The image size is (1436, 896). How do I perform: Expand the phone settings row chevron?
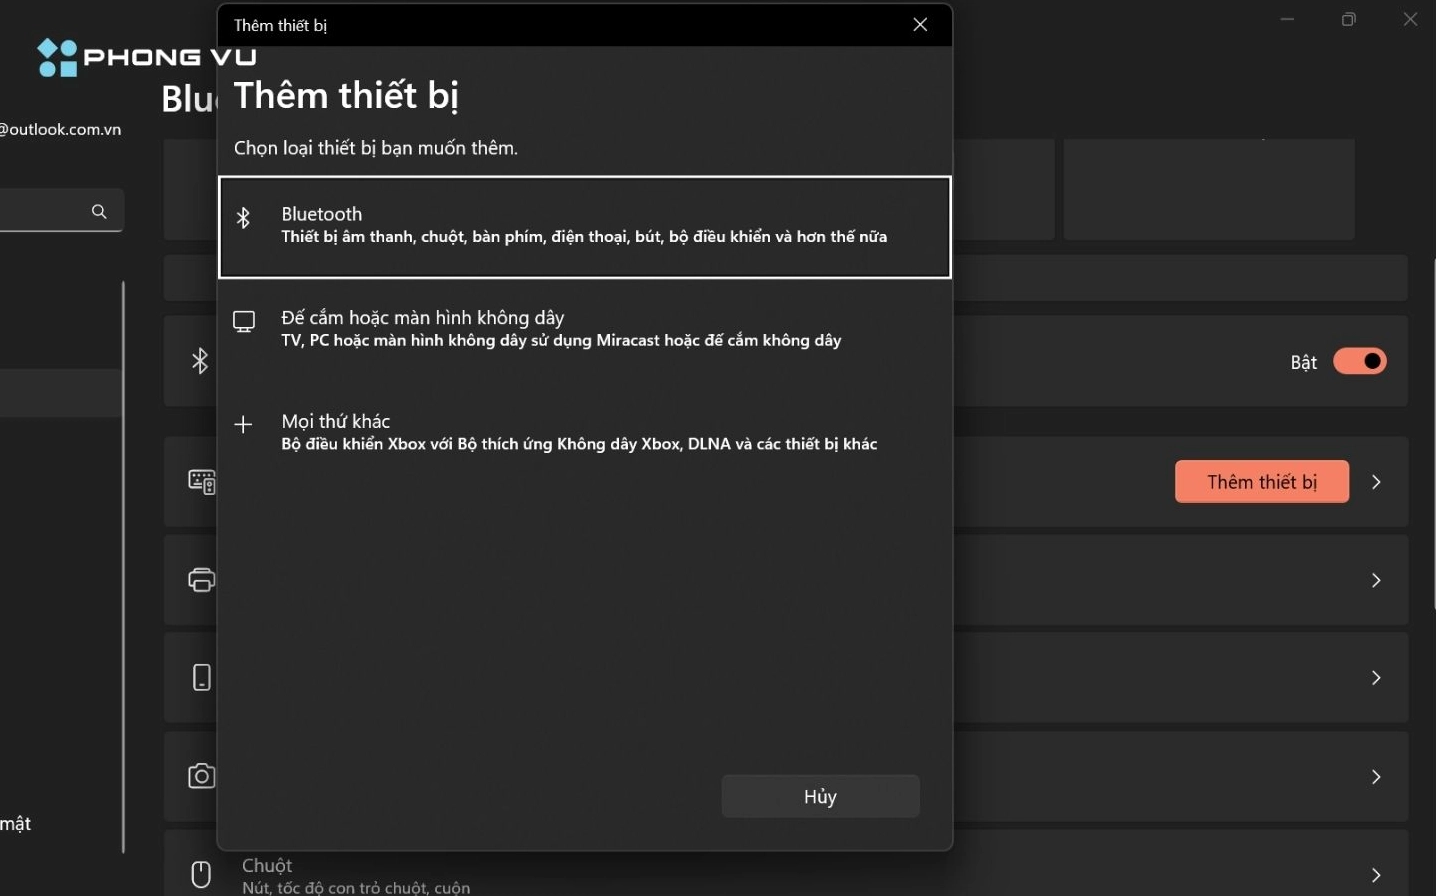pyautogui.click(x=1377, y=677)
